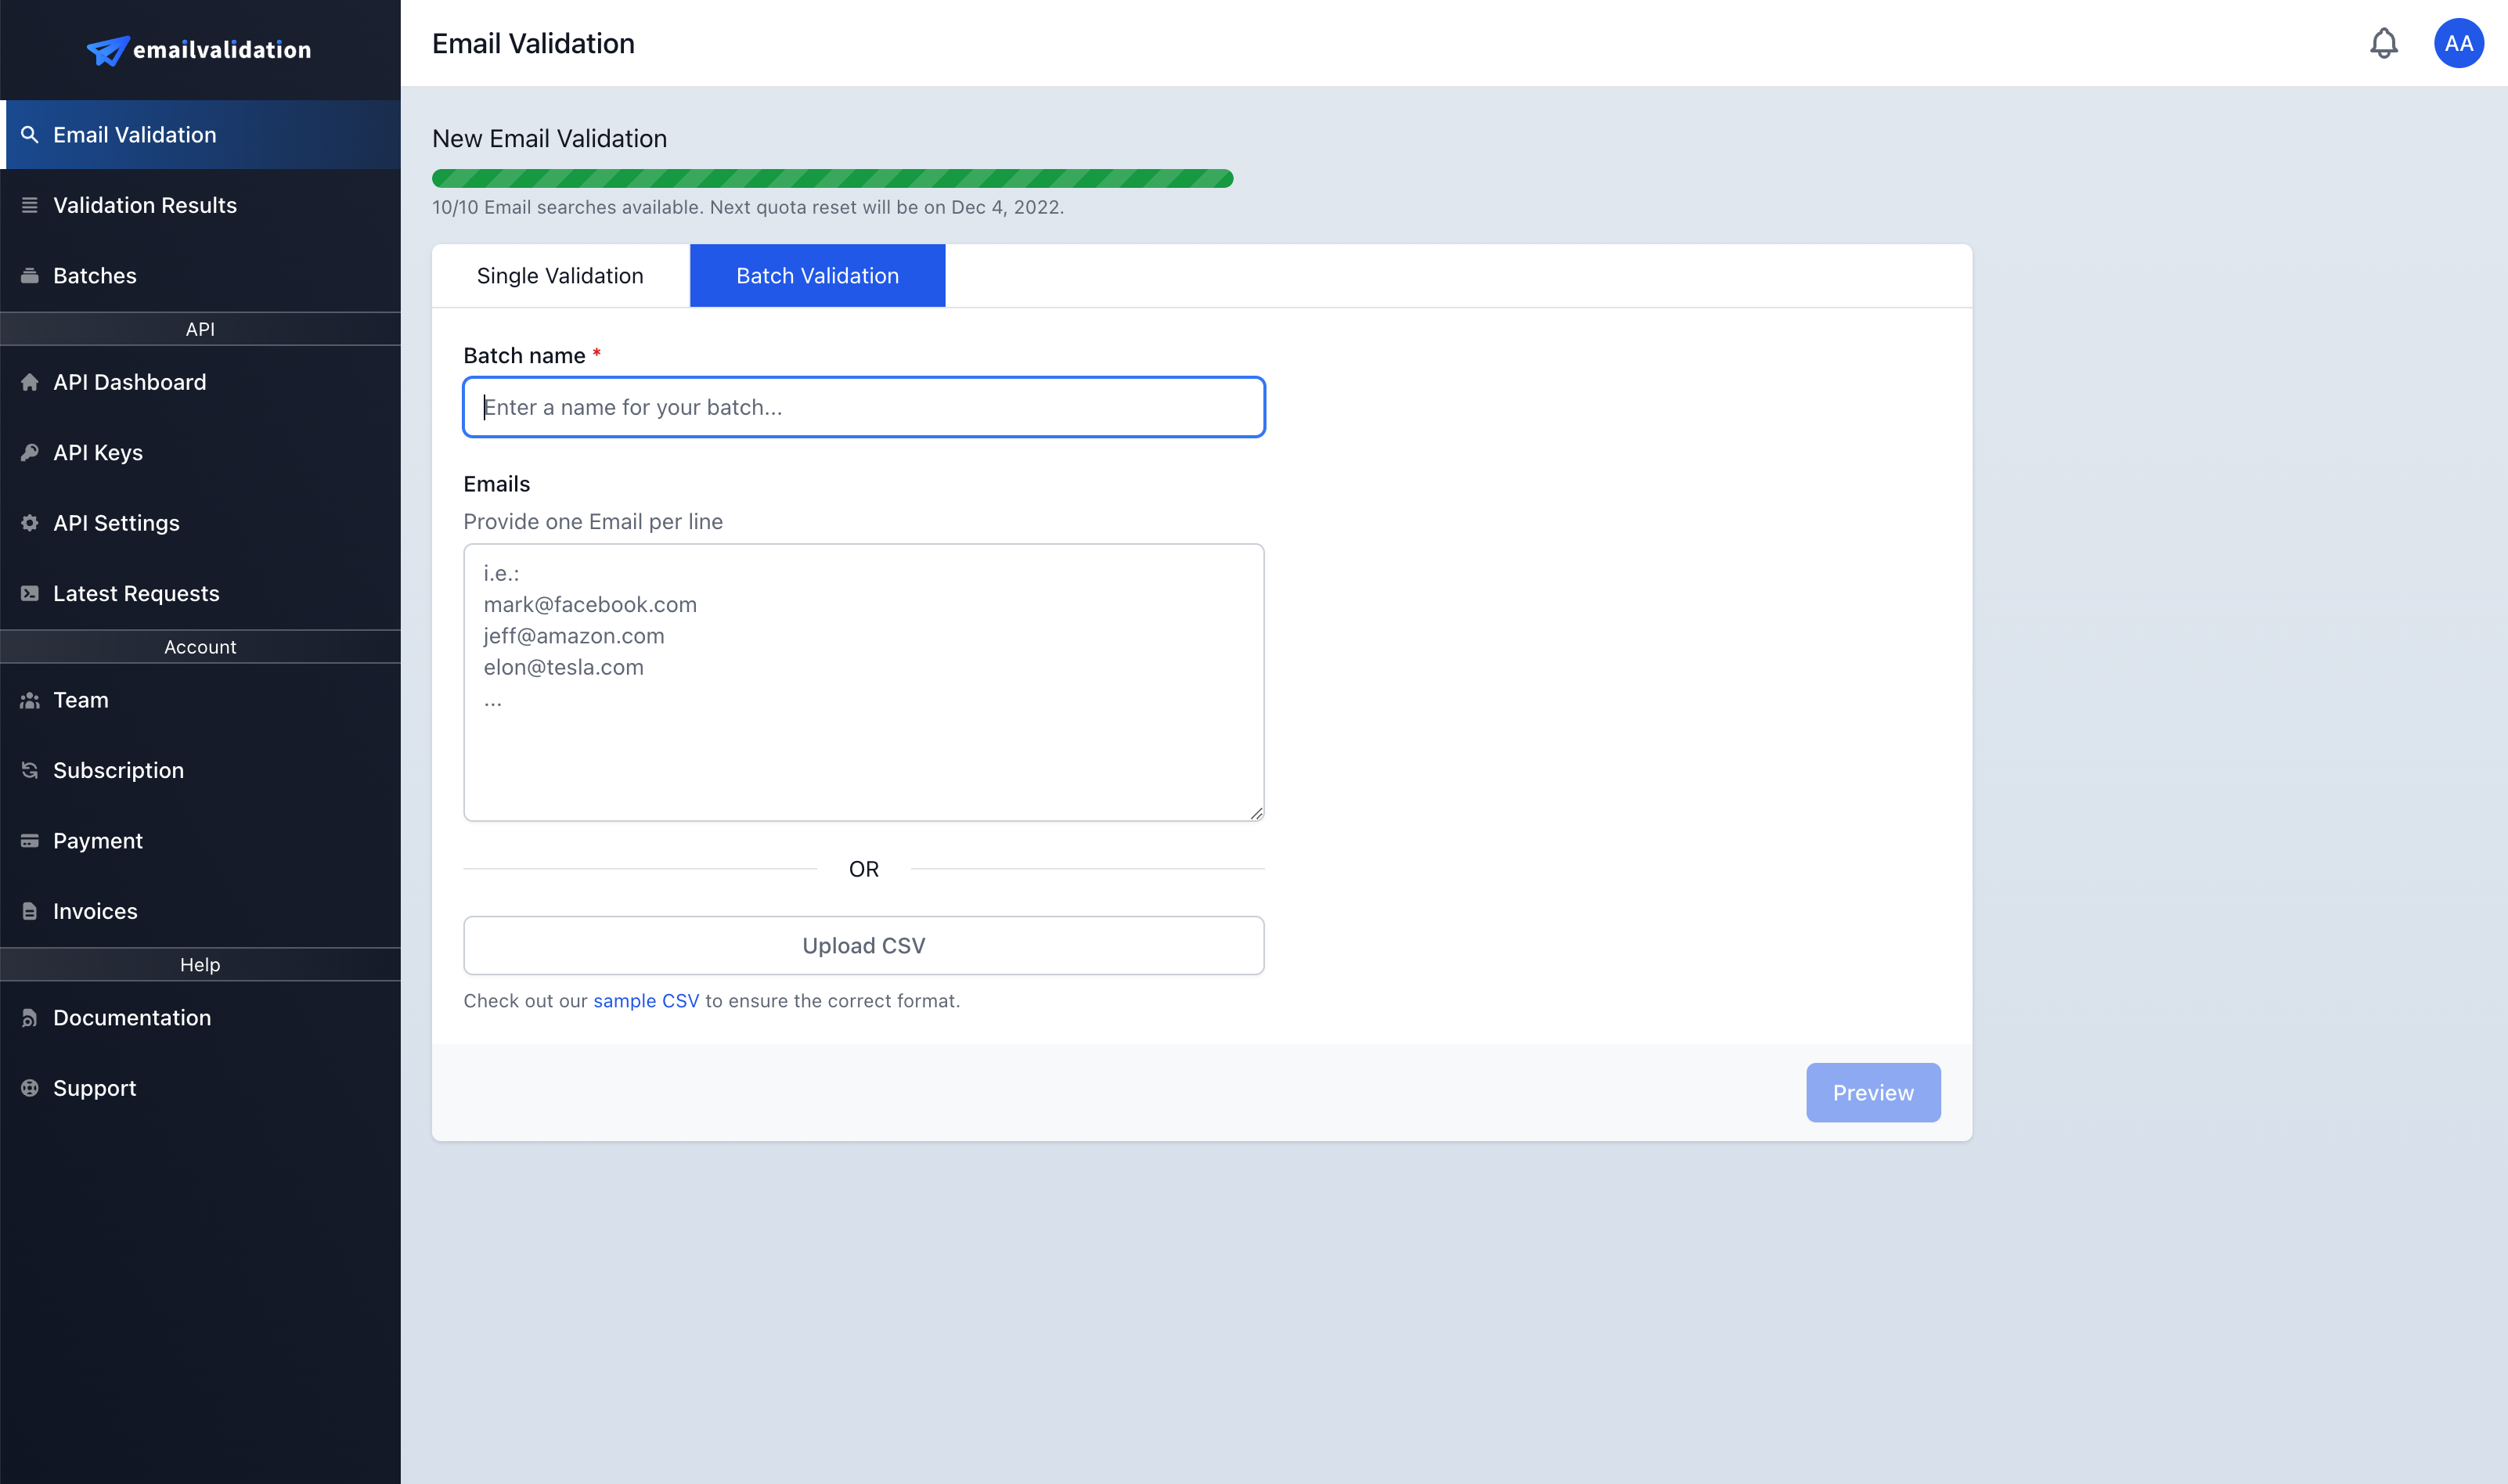Open API Settings via gear icon
The height and width of the screenshot is (1484, 2508).
pyautogui.click(x=30, y=523)
